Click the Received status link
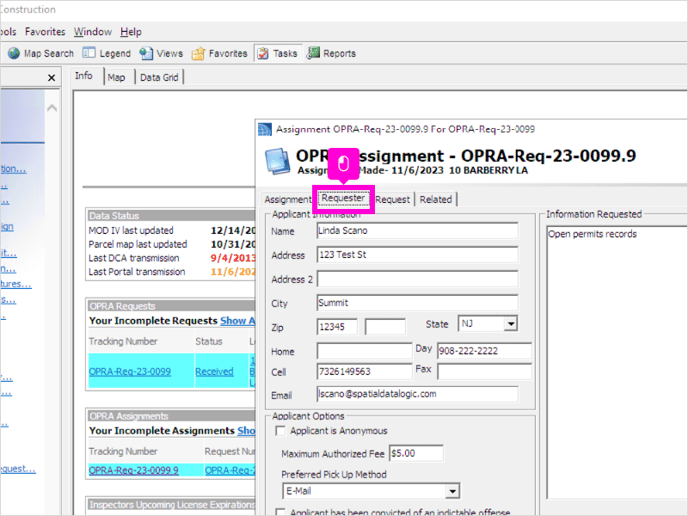The height and width of the screenshot is (516, 688). tap(215, 372)
